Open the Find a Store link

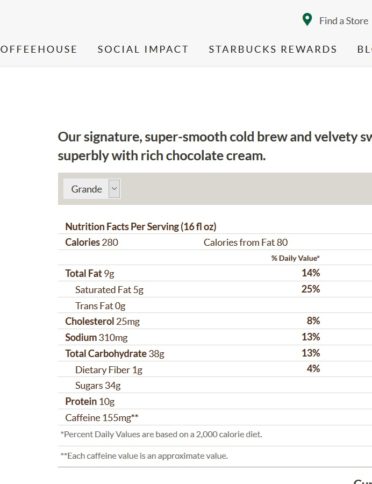[343, 21]
